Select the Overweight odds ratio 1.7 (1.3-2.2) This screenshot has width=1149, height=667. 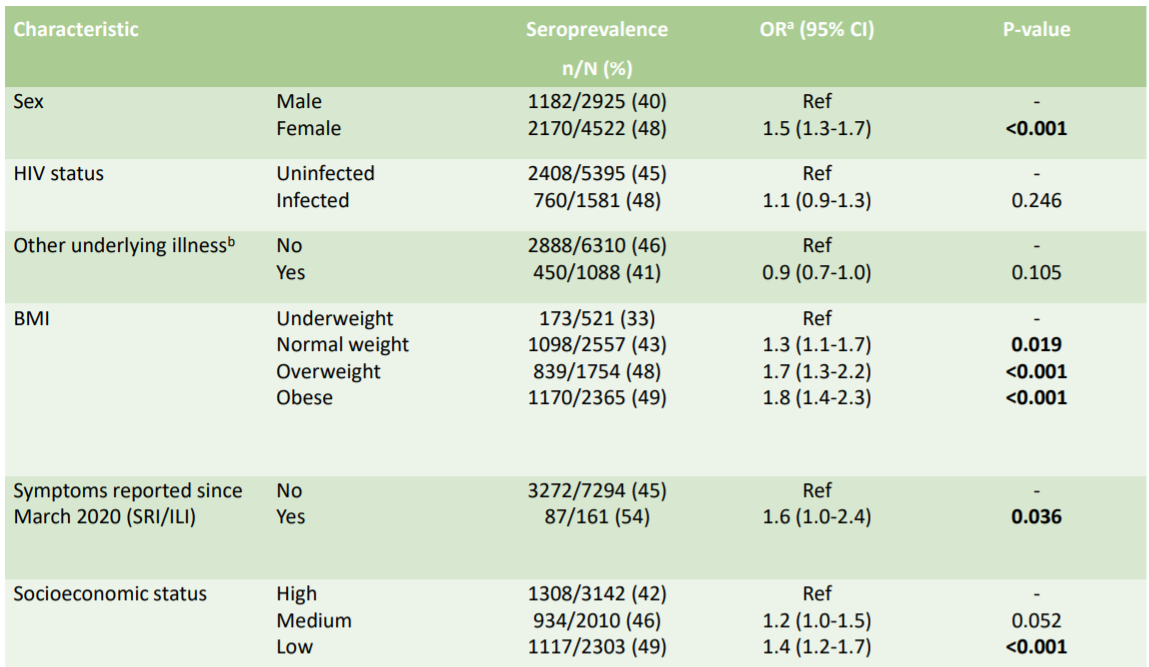(x=816, y=371)
